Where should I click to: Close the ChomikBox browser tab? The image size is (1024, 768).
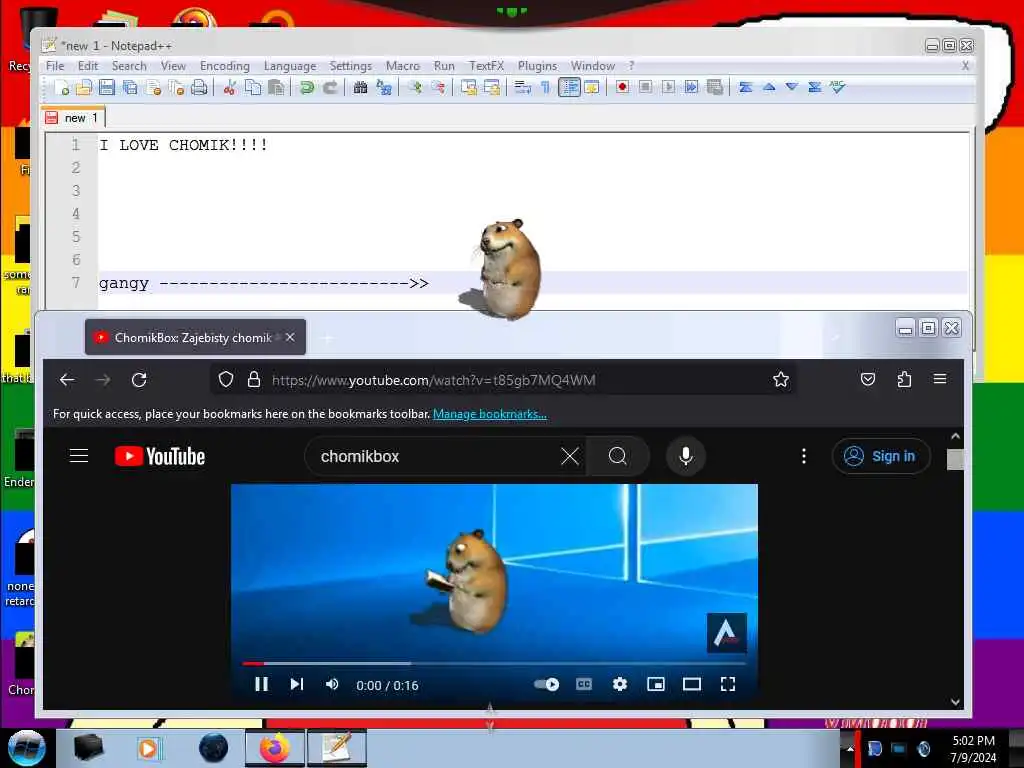(290, 337)
